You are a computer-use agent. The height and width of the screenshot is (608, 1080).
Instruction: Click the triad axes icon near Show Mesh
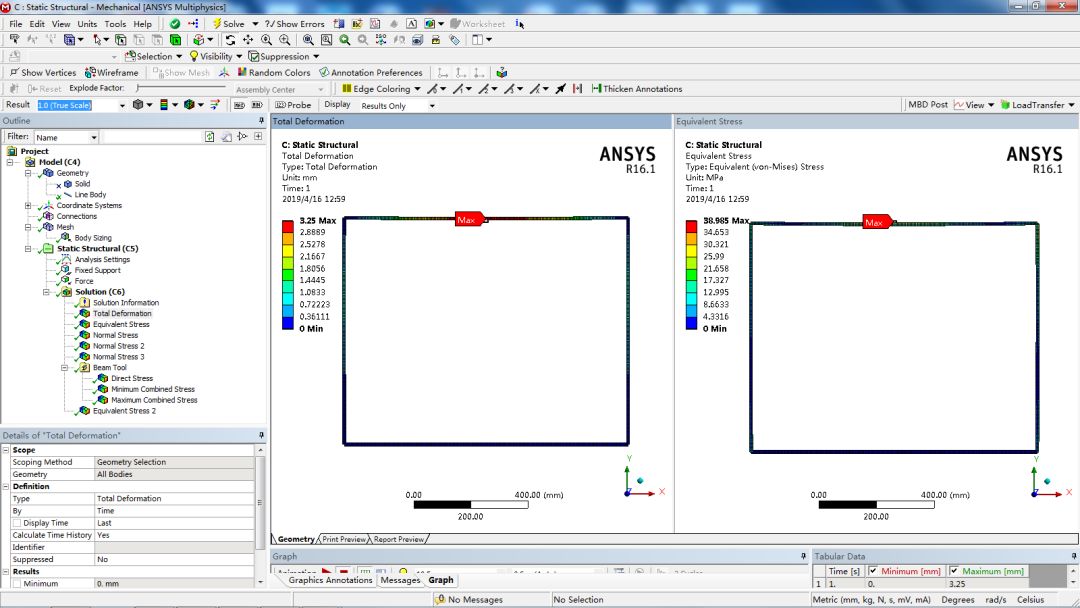[x=224, y=72]
